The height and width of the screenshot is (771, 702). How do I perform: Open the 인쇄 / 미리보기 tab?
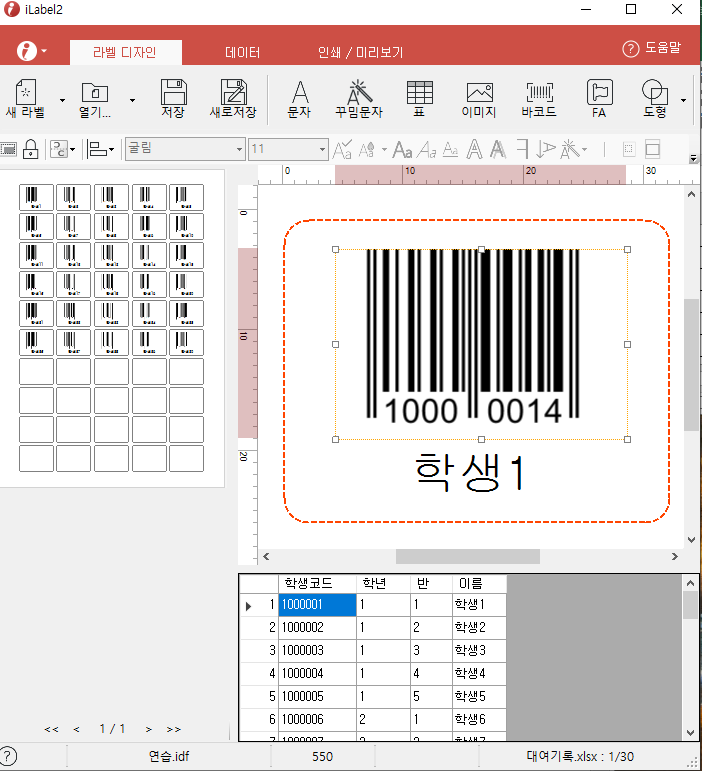[360, 52]
